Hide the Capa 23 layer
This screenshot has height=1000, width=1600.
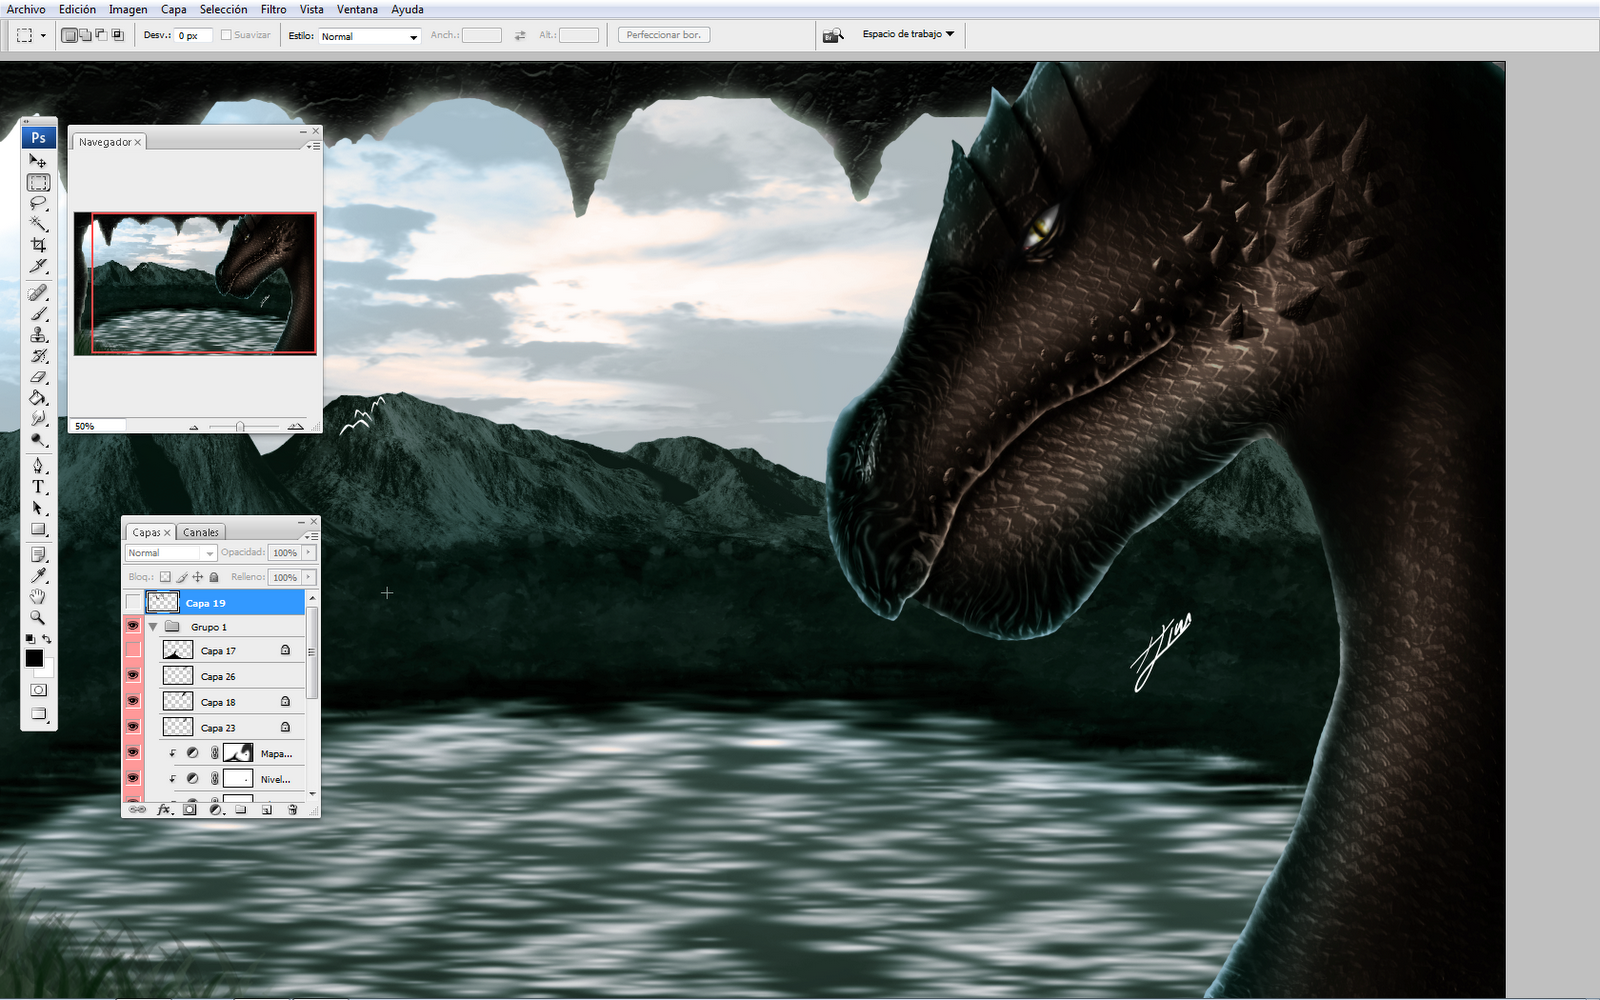pyautogui.click(x=133, y=727)
